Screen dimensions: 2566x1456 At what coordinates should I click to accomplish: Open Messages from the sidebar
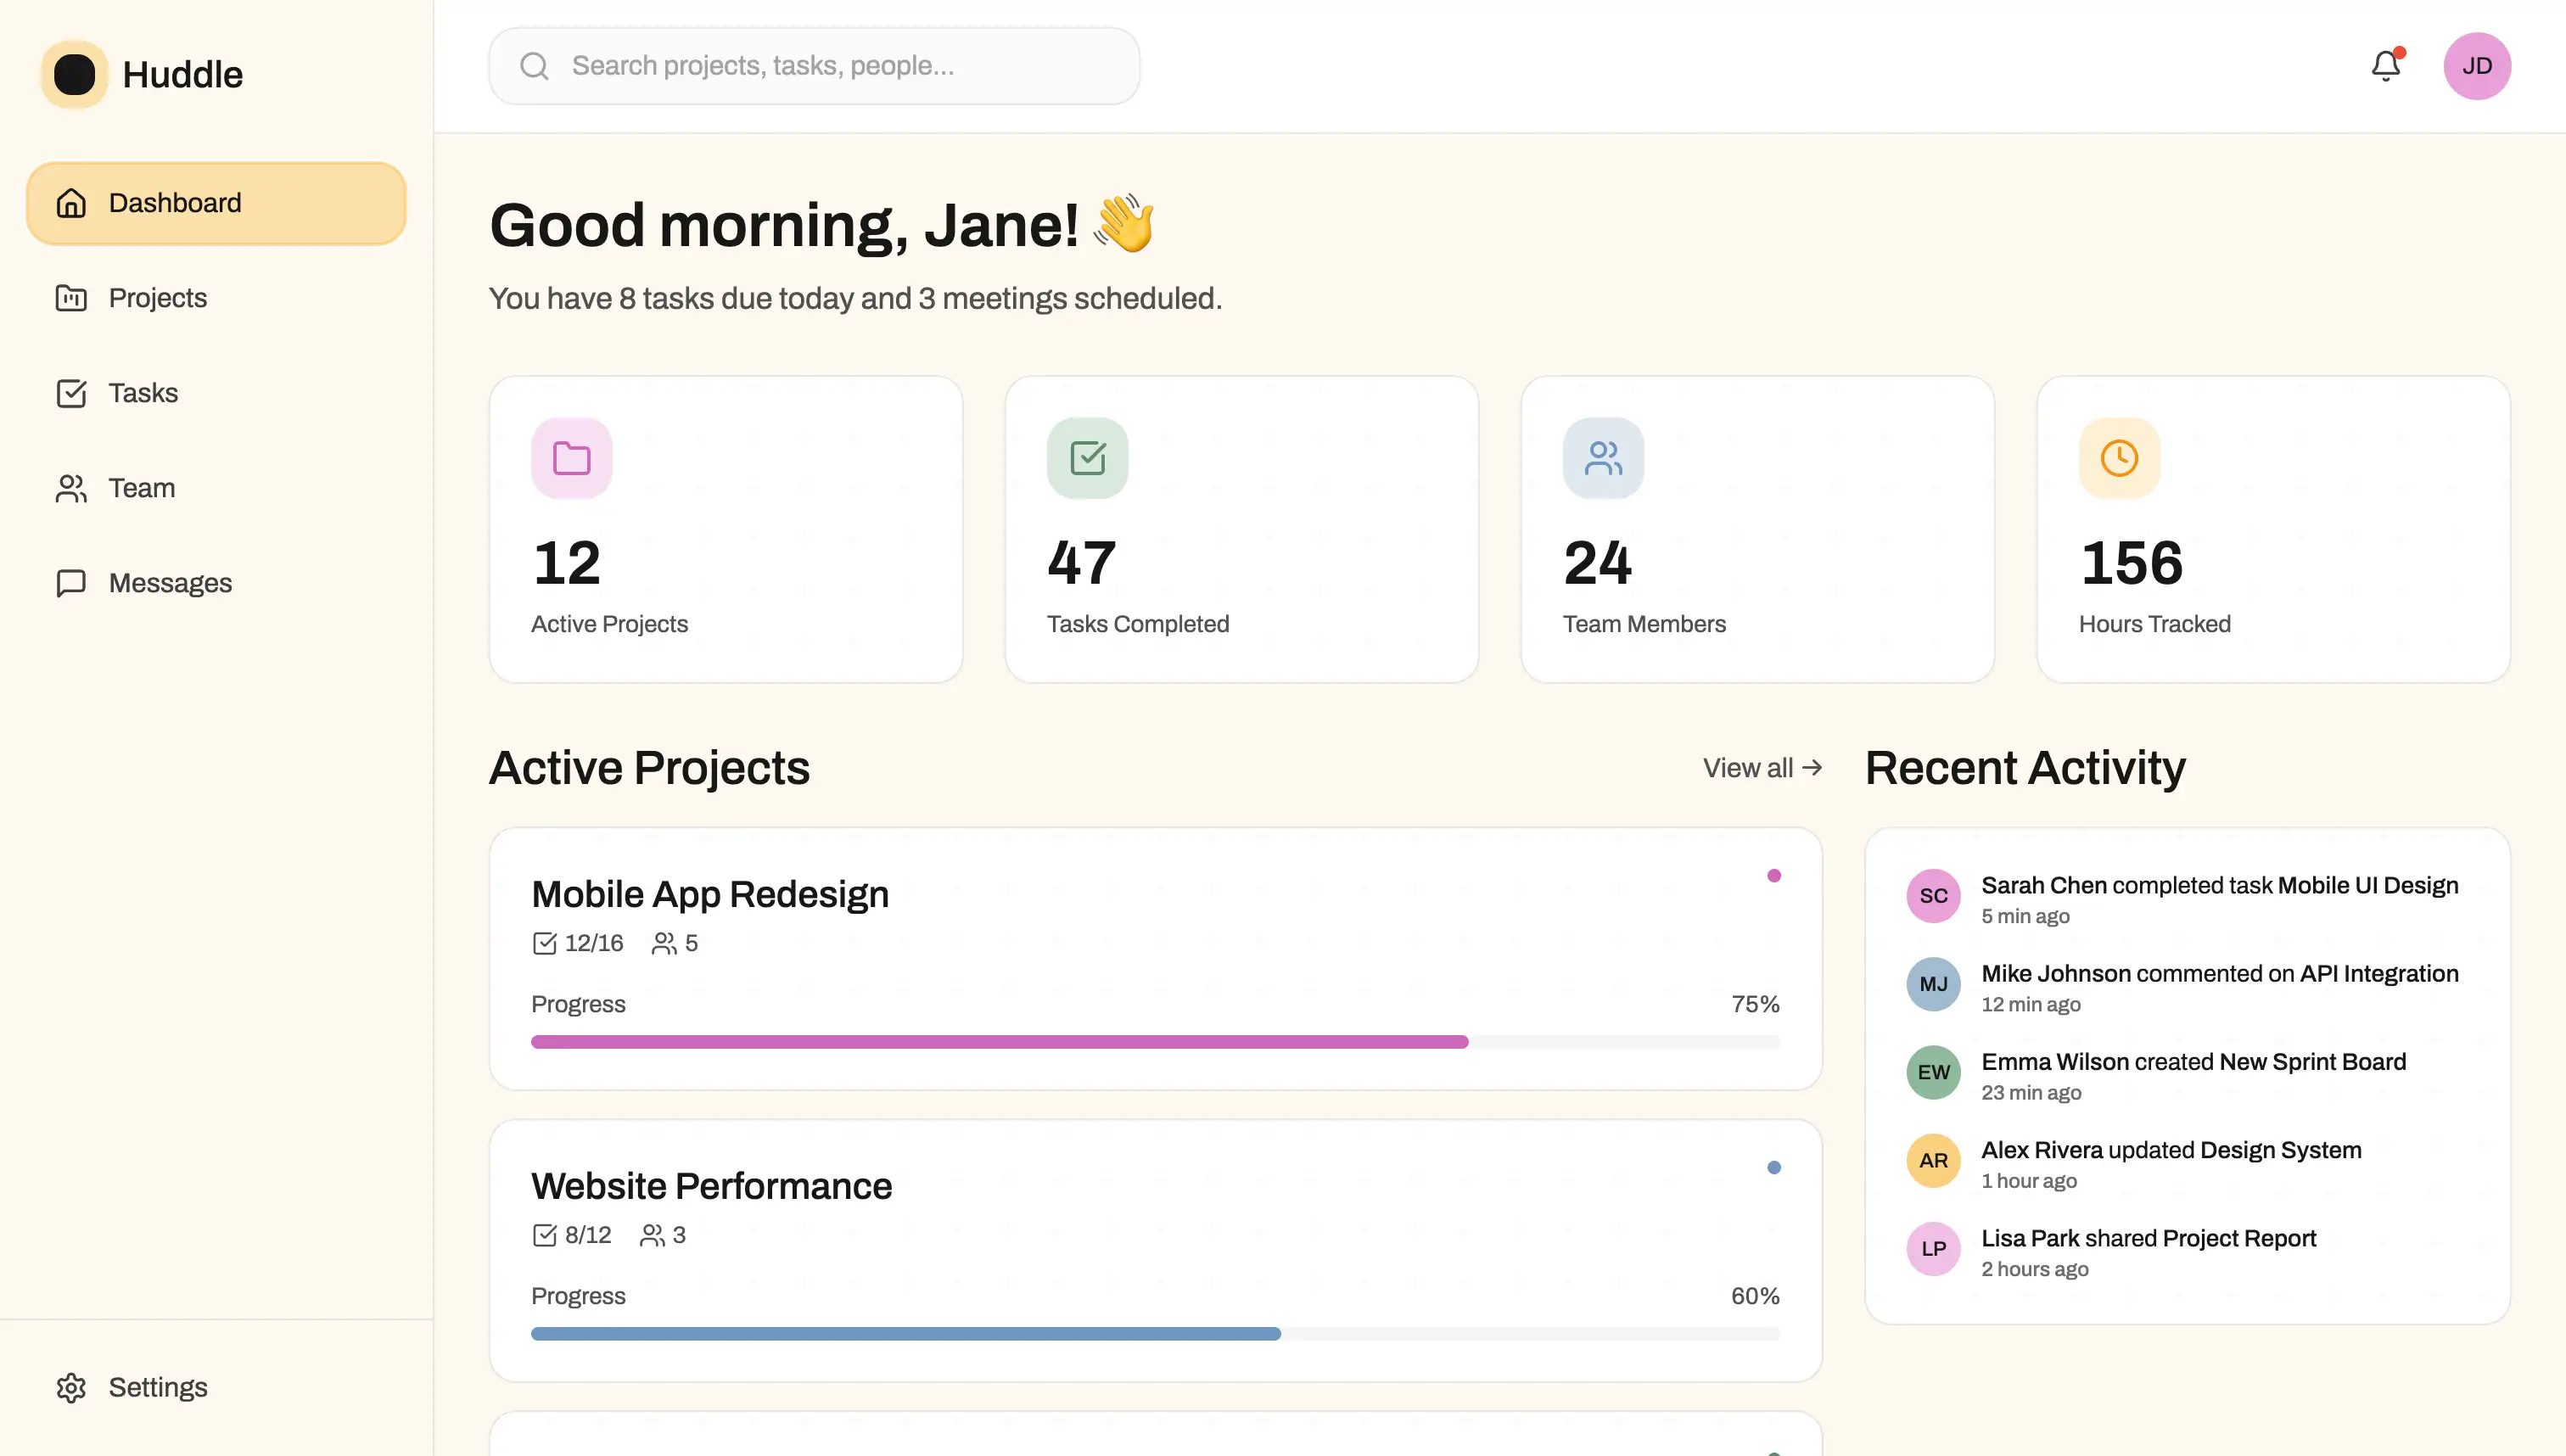[169, 583]
